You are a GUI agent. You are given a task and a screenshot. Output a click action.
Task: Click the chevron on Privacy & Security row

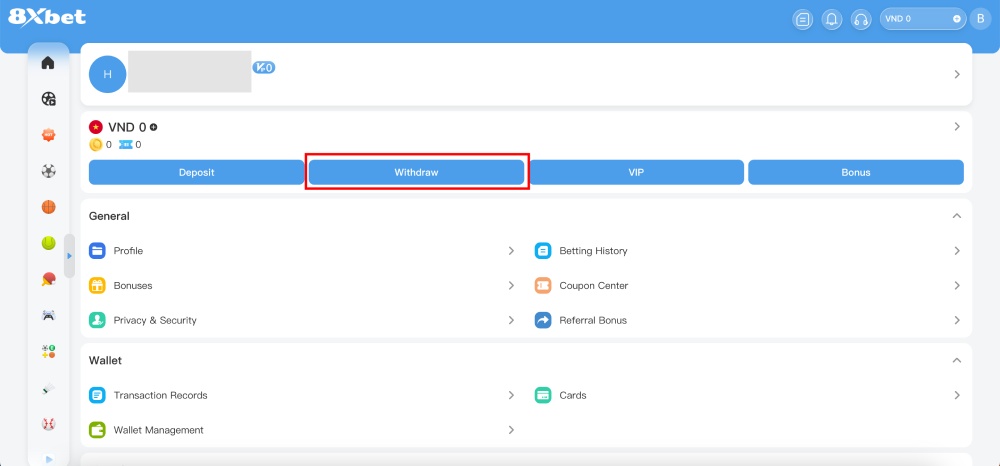[x=511, y=320]
